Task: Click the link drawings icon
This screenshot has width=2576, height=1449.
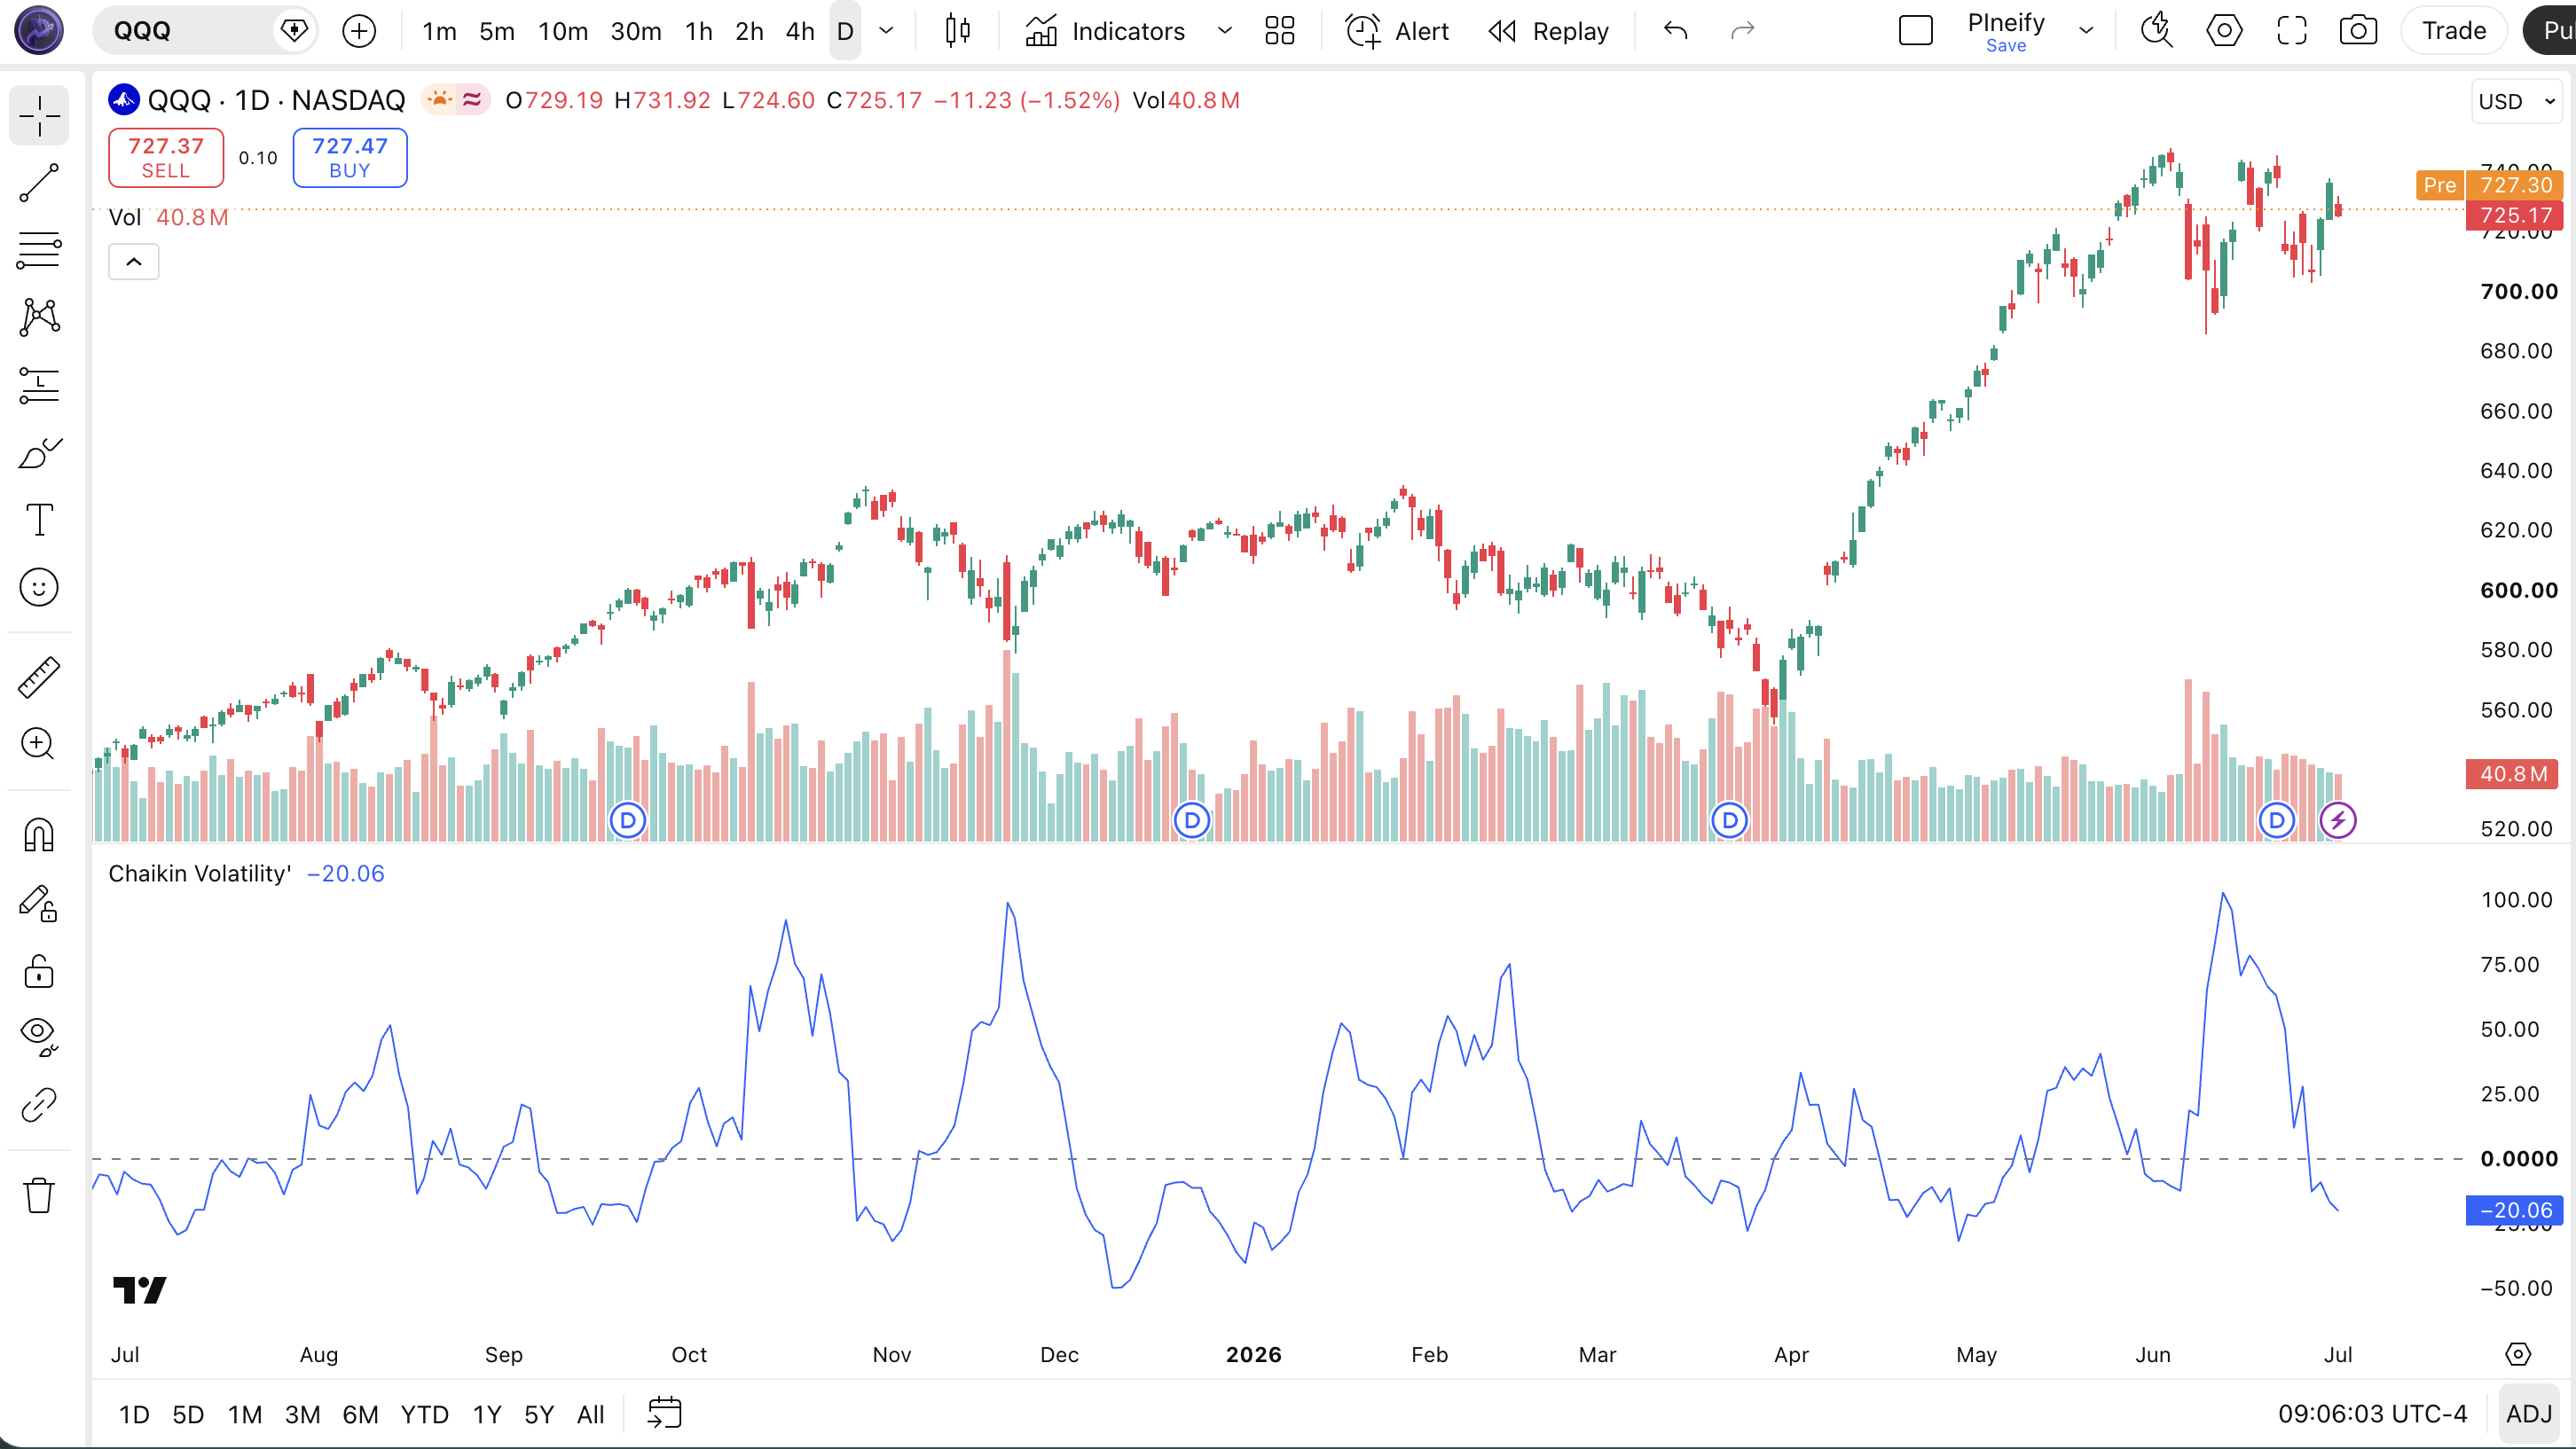Action: tap(39, 1105)
